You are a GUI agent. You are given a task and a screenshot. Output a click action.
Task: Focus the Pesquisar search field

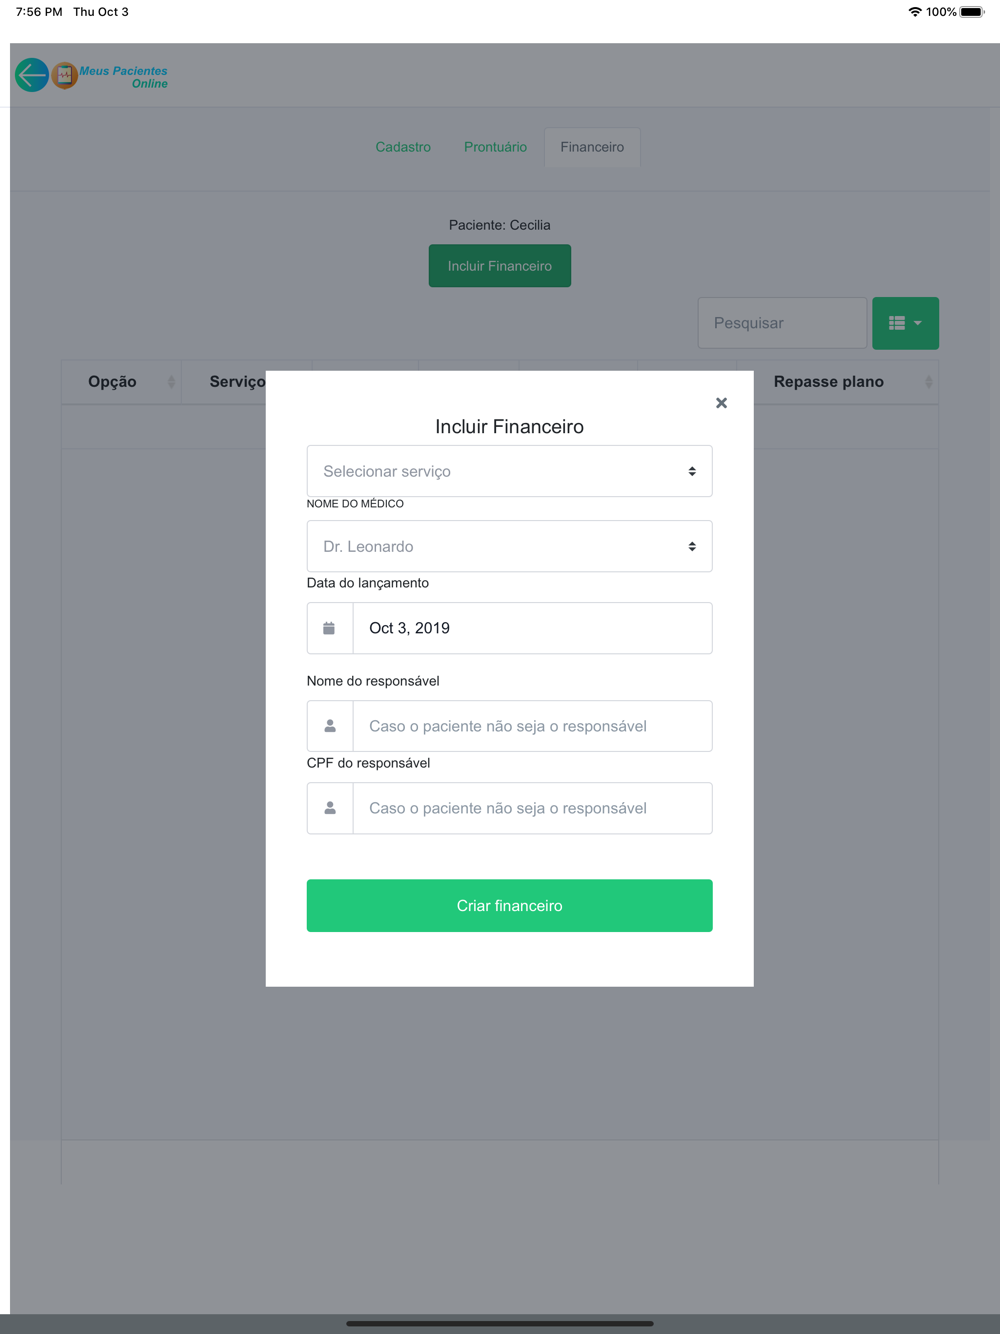(782, 323)
